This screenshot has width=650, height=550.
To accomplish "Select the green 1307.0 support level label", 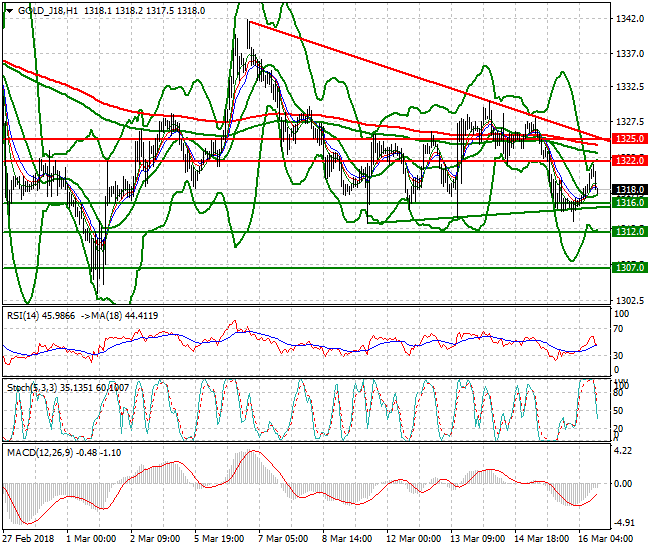I will tap(629, 267).
